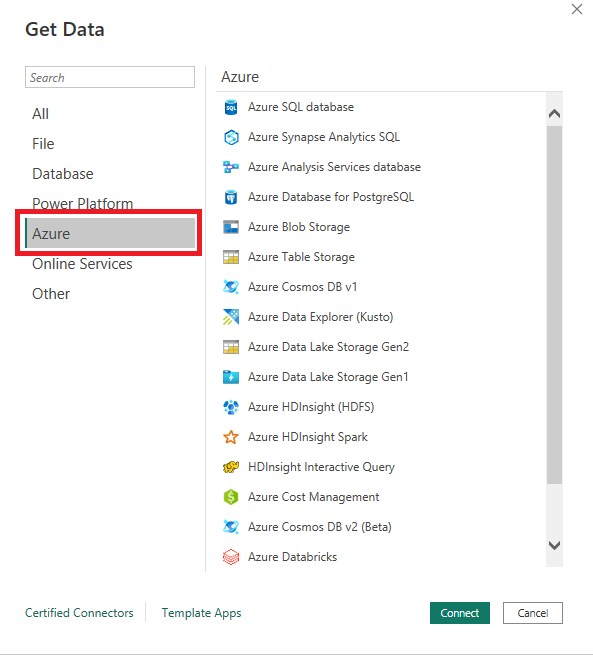Click the Azure Data Lake Storage Gen1 icon
593x655 pixels.
tap(231, 377)
